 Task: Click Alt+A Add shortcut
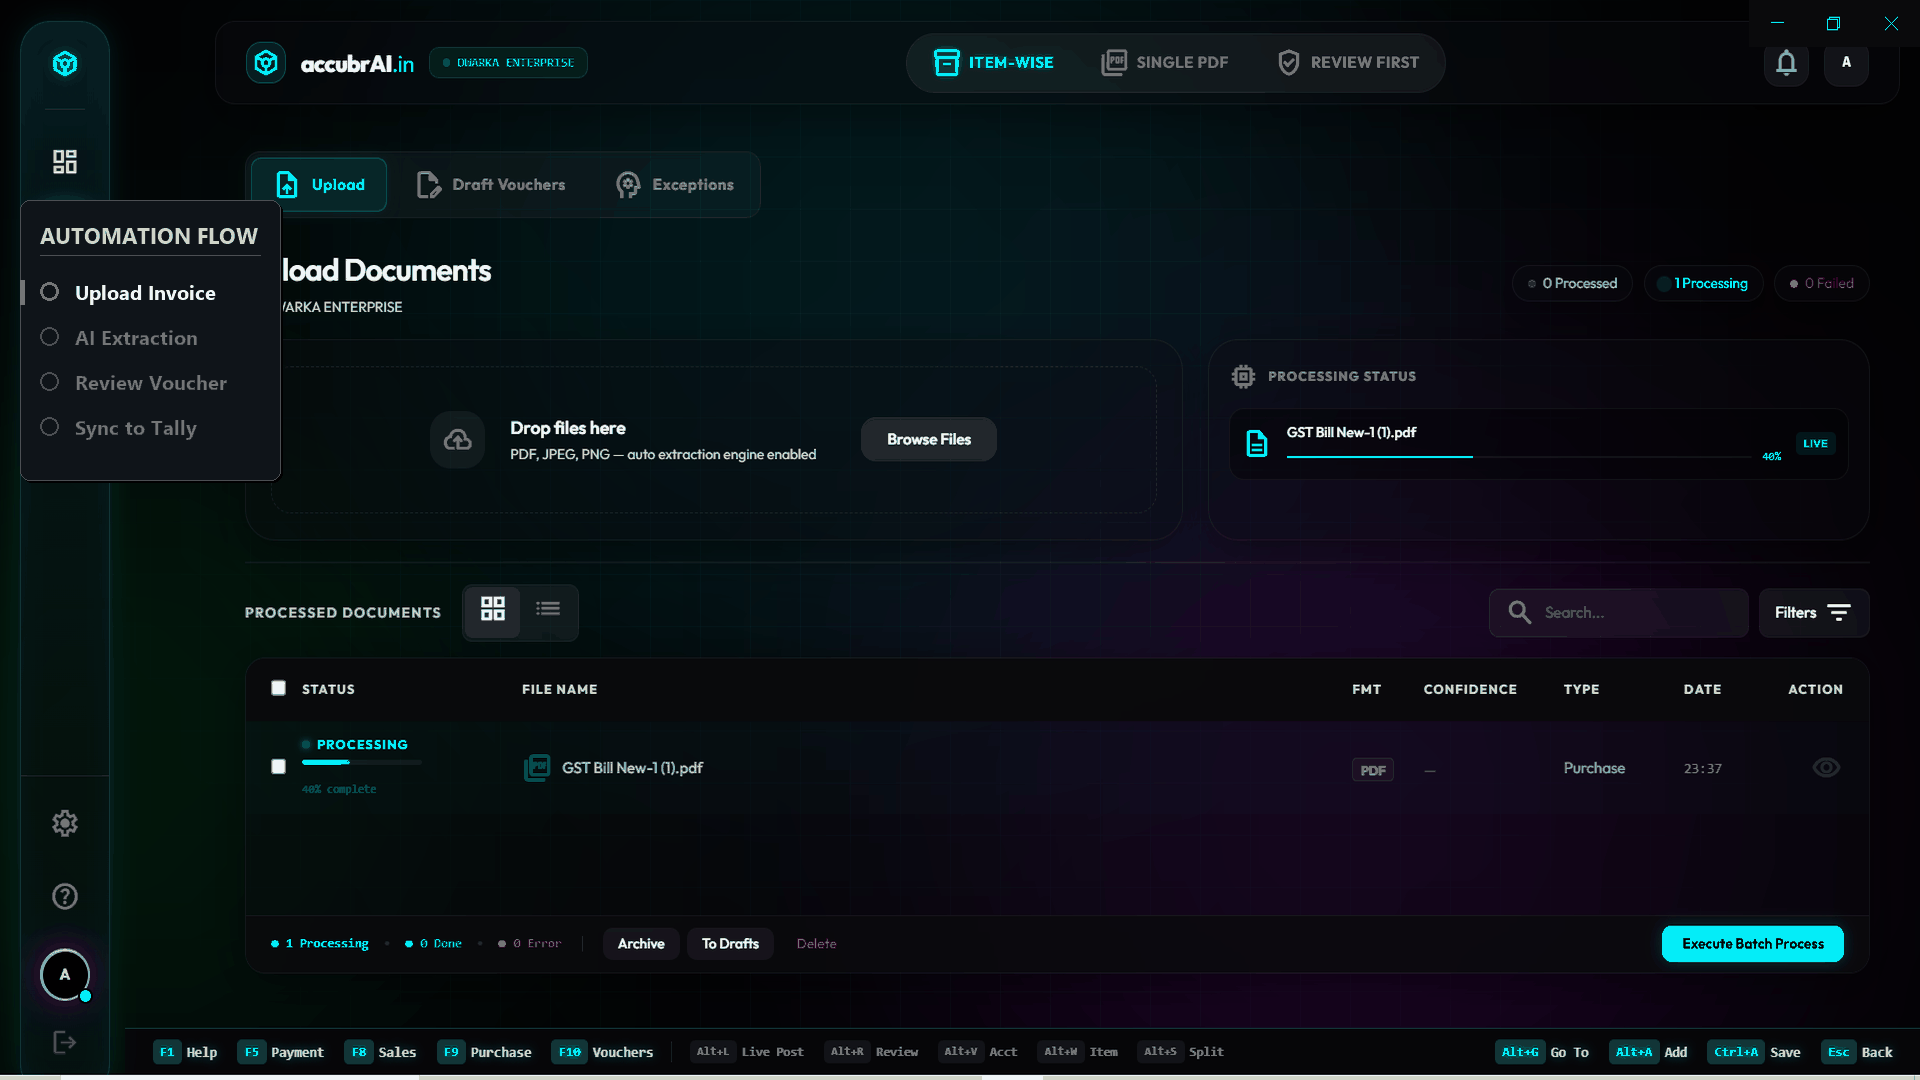1649,1052
